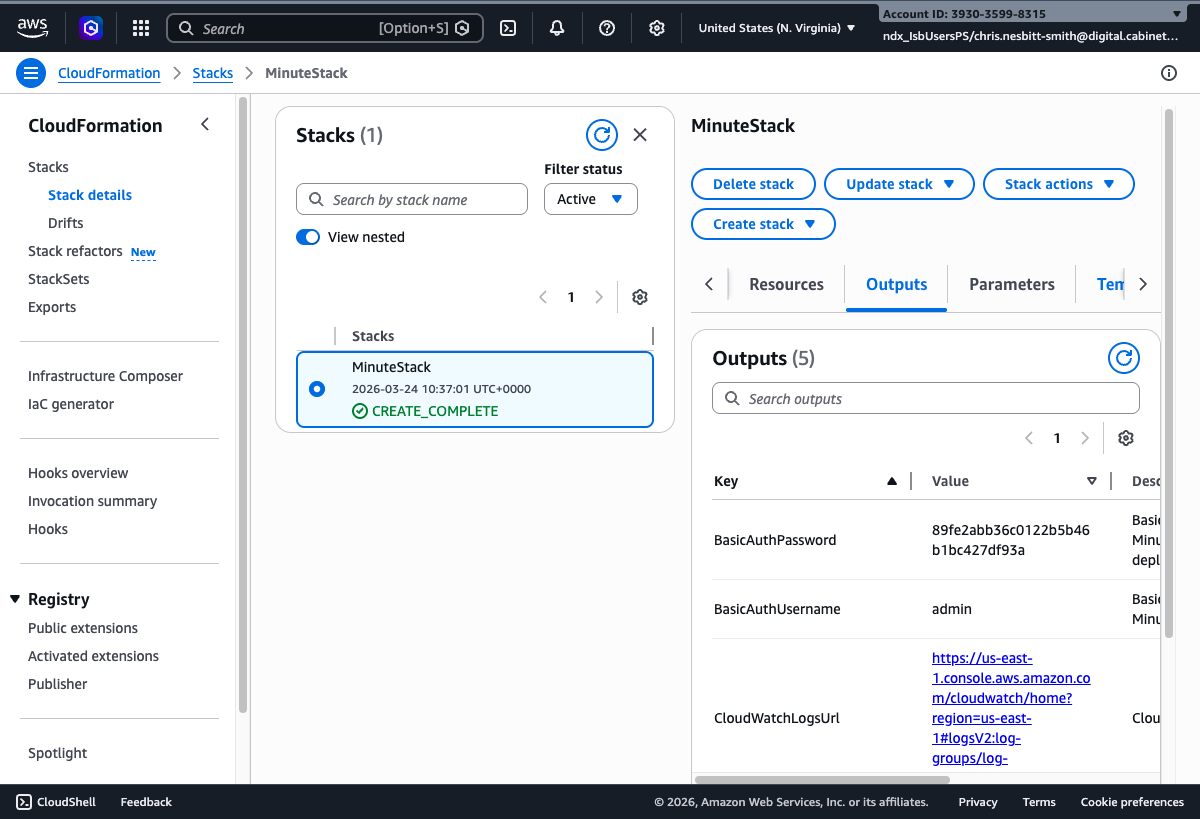Open the help question mark icon

[x=606, y=28]
